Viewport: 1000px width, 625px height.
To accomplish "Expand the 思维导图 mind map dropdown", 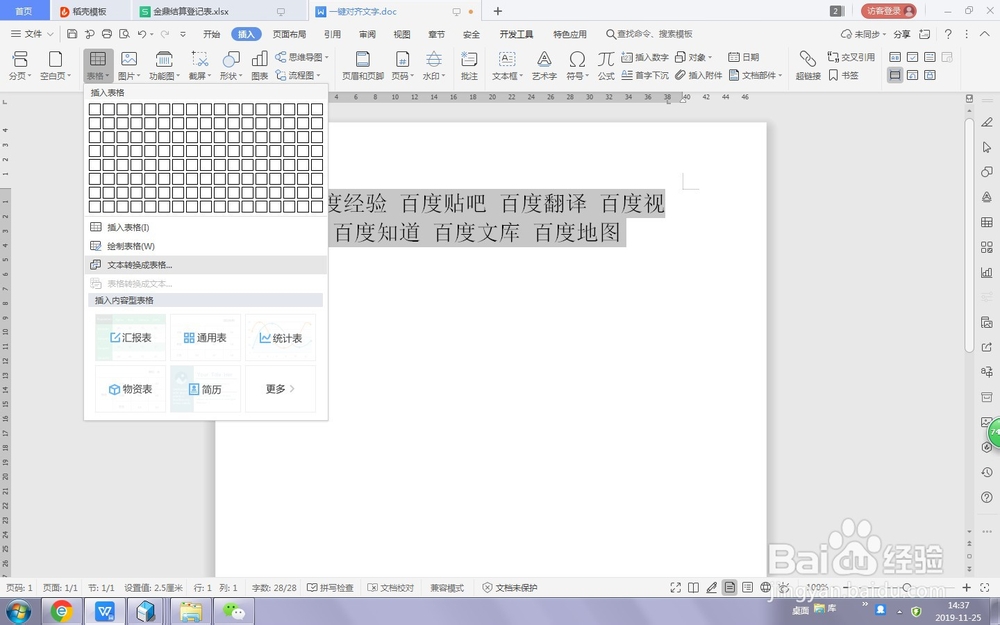I will 327,57.
